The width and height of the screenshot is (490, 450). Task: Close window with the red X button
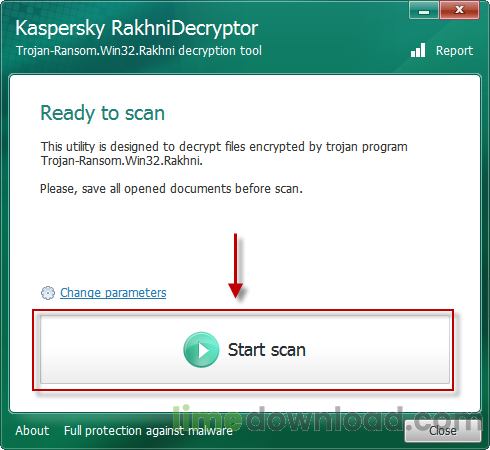(x=459, y=10)
